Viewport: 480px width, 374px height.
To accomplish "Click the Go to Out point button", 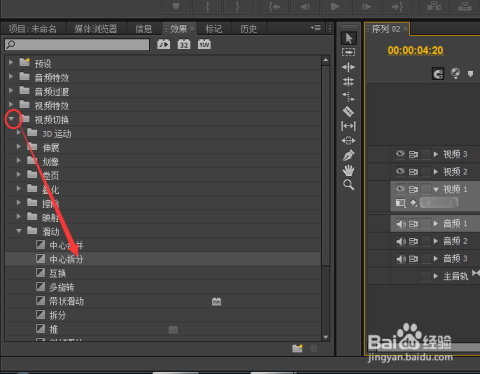I will click(x=397, y=7).
